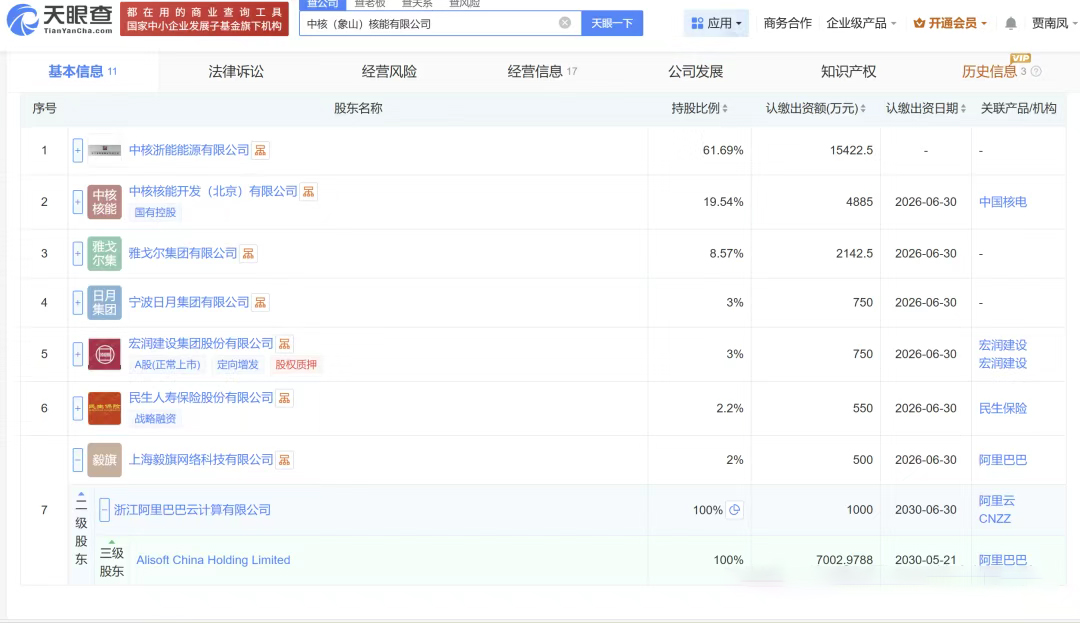1080x623 pixels.
Task: Open the 企业级产品 dropdown
Action: (x=861, y=23)
